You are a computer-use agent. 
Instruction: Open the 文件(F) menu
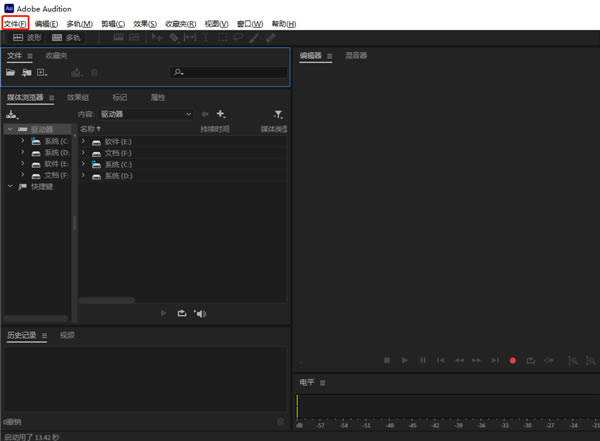click(15, 23)
